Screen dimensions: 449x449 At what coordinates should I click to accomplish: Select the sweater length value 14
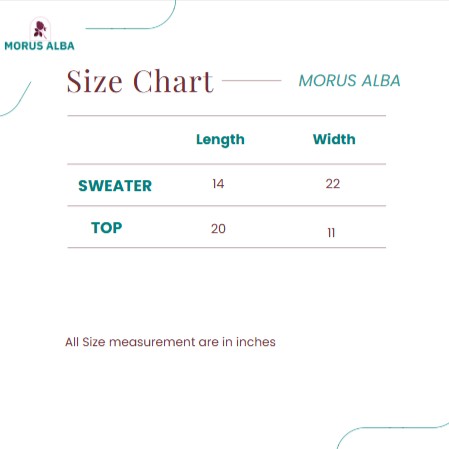tap(218, 184)
